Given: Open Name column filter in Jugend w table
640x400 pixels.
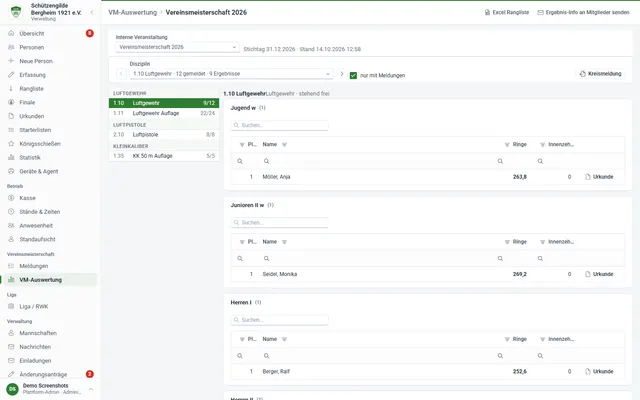Looking at the screenshot, I should coord(284,144).
